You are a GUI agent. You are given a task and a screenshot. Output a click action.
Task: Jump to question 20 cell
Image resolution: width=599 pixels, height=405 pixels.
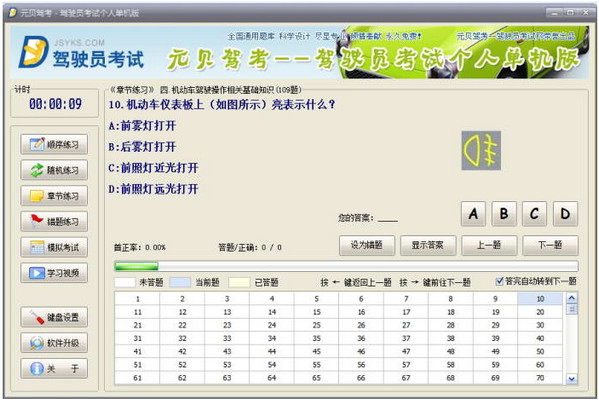[540, 312]
